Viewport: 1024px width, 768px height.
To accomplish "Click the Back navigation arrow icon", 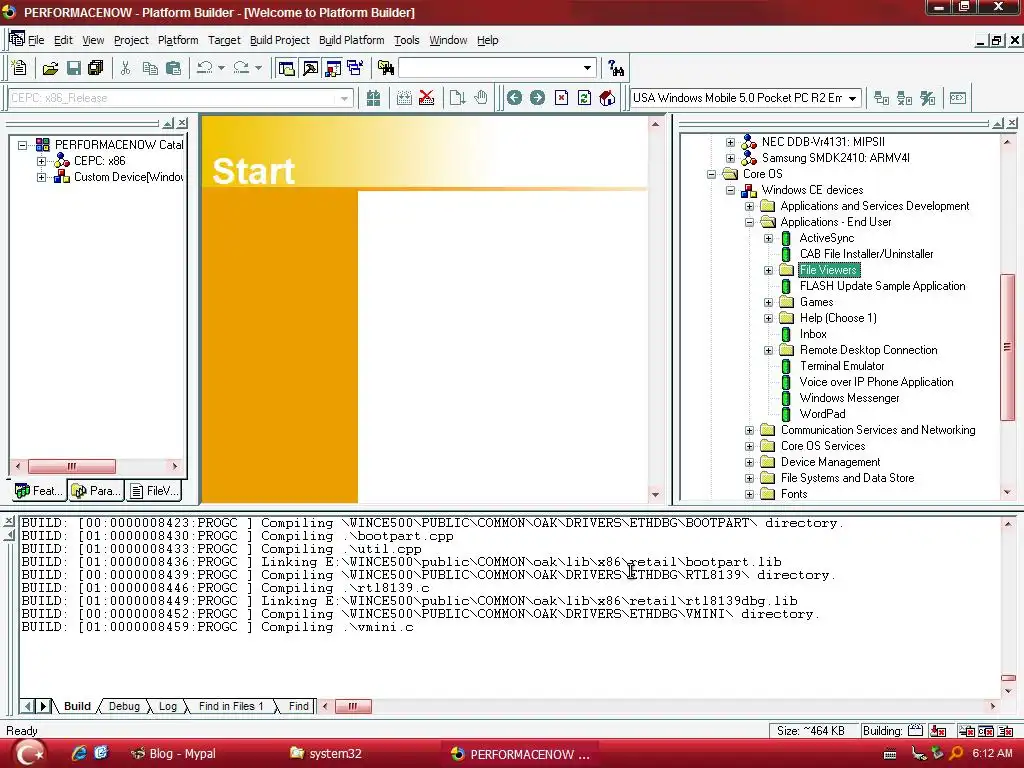I will (514, 98).
